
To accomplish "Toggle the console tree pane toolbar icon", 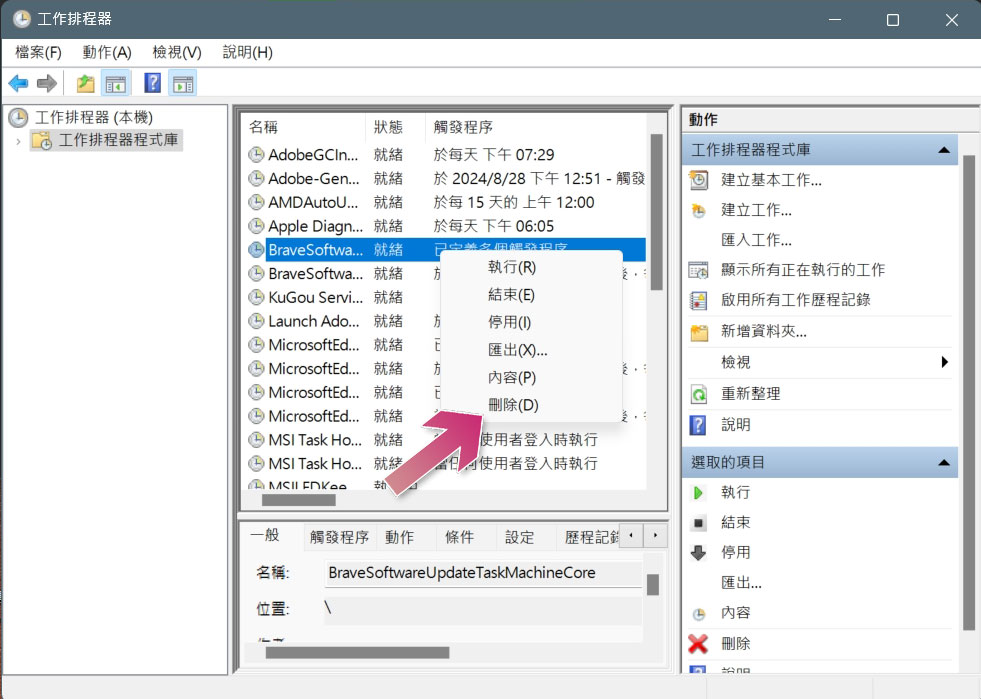I will [116, 83].
